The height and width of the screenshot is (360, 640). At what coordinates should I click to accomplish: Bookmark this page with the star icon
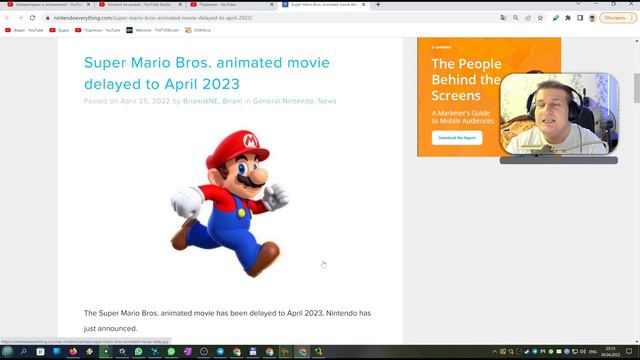(540, 18)
